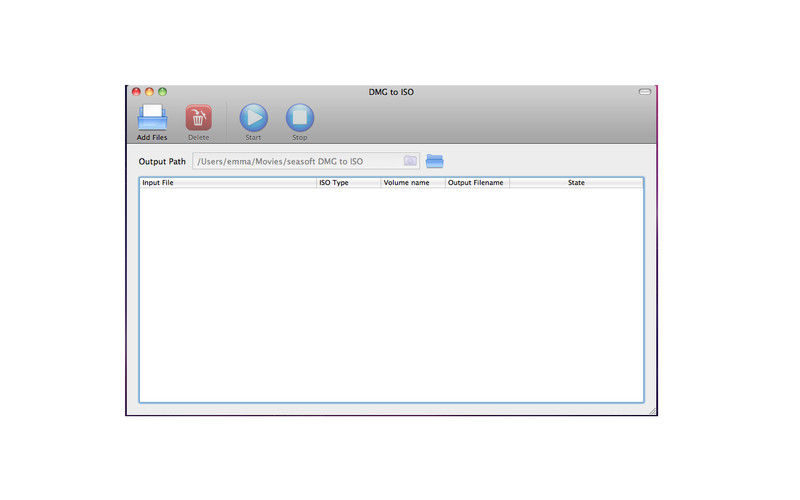Sort by the Input File column header
This screenshot has width=800, height=500.
click(x=228, y=183)
